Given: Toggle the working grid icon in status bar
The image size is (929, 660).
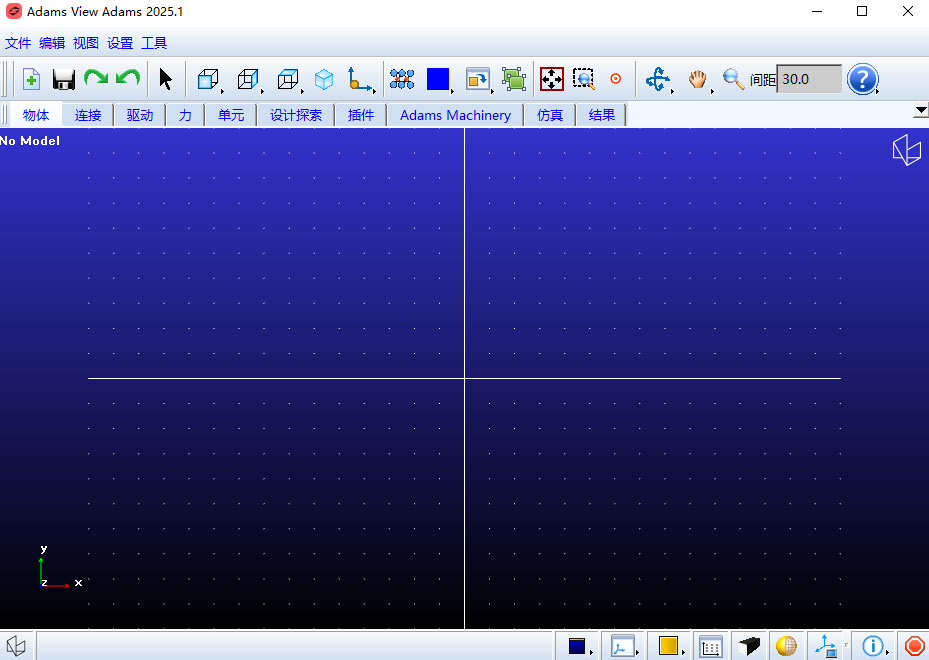Looking at the screenshot, I should click(710, 646).
